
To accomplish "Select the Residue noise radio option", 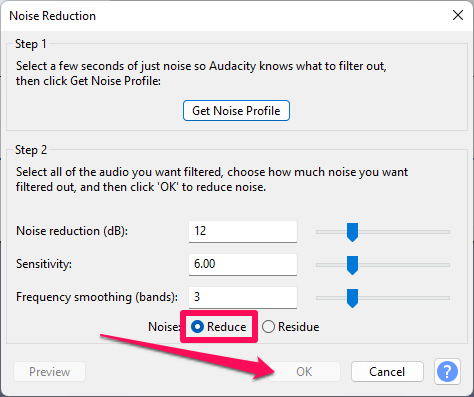I will click(x=290, y=327).
